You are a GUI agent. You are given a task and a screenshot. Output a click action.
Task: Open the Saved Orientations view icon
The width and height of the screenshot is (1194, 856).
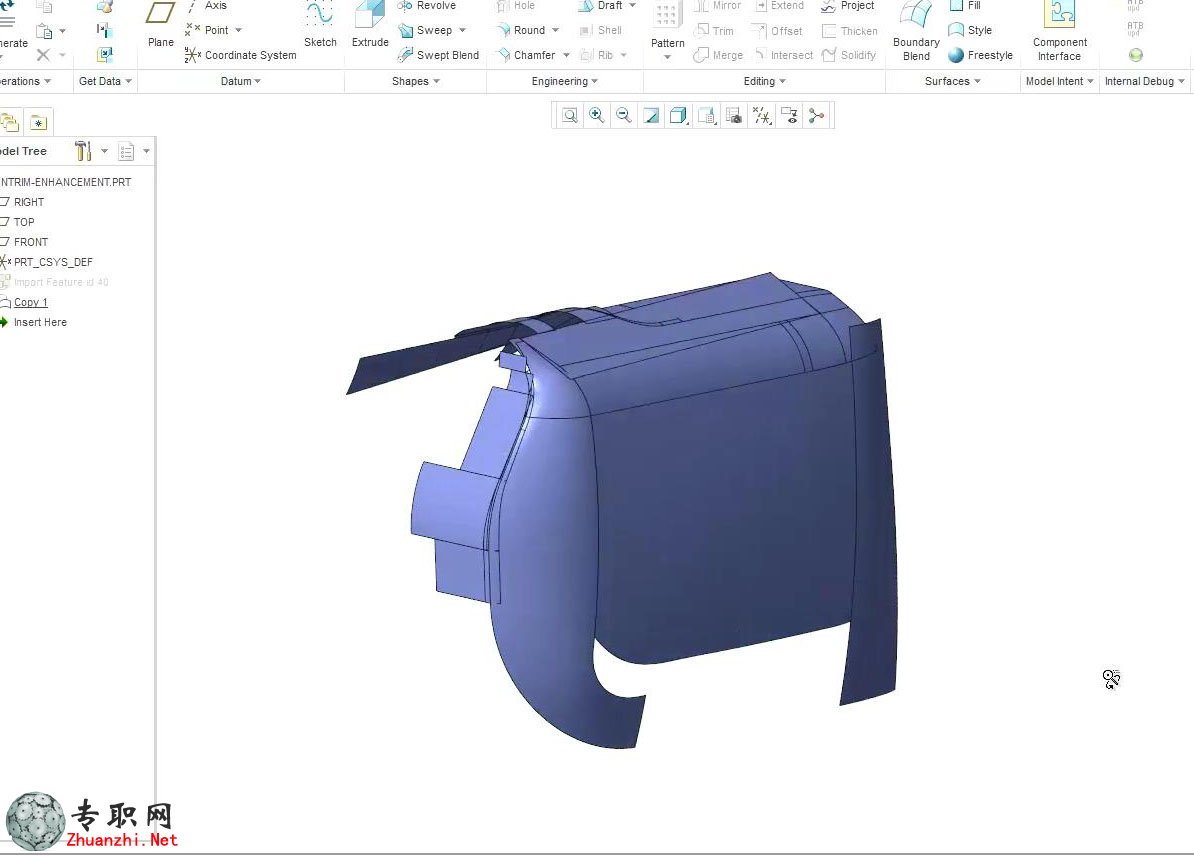707,116
